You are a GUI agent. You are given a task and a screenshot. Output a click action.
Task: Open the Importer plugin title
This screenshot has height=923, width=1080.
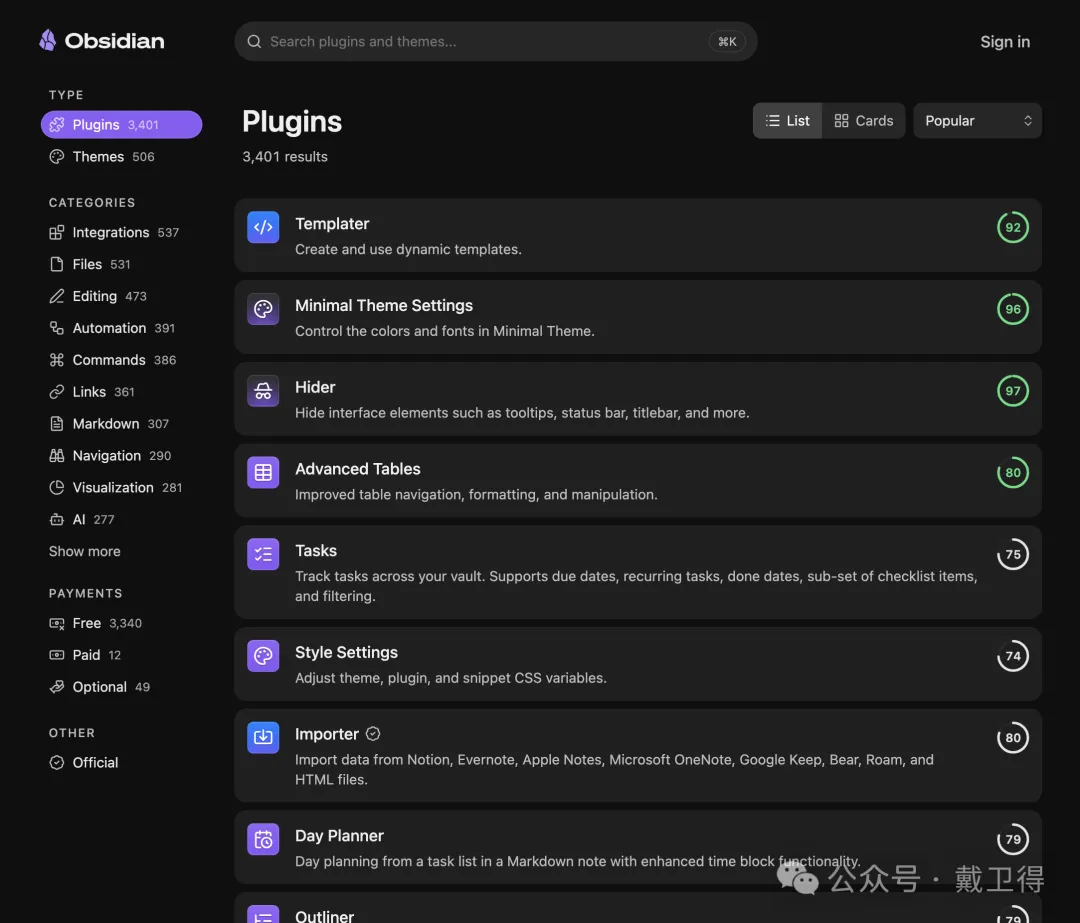[326, 734]
